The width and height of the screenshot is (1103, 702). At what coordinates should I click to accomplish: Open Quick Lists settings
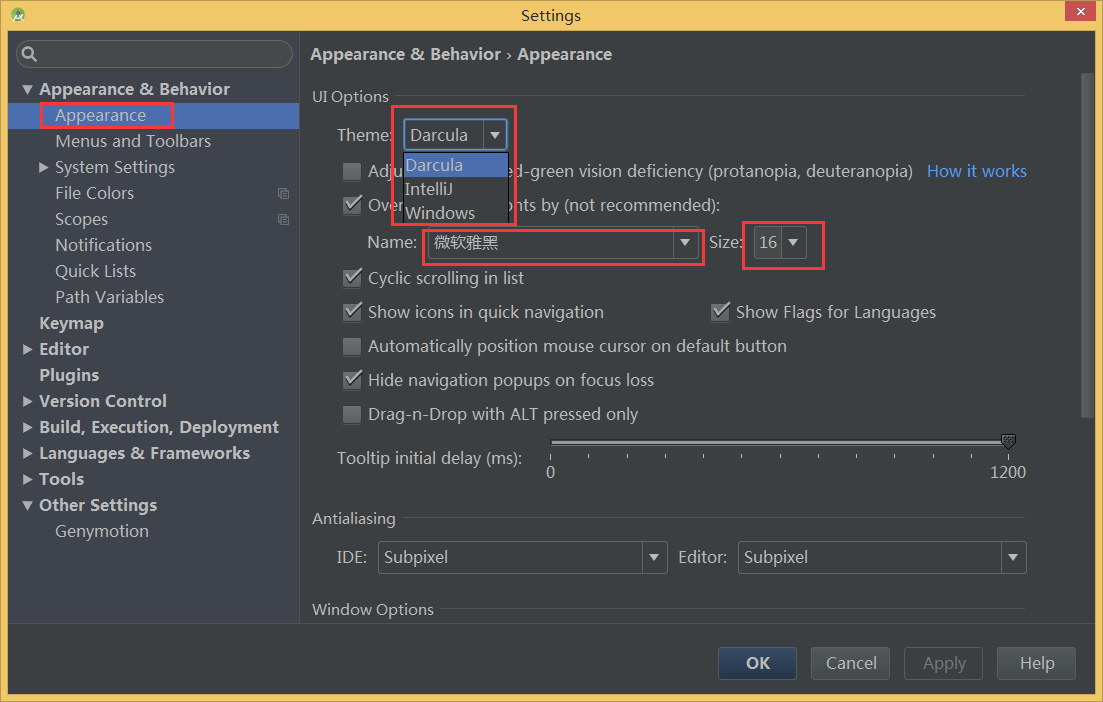coord(96,272)
